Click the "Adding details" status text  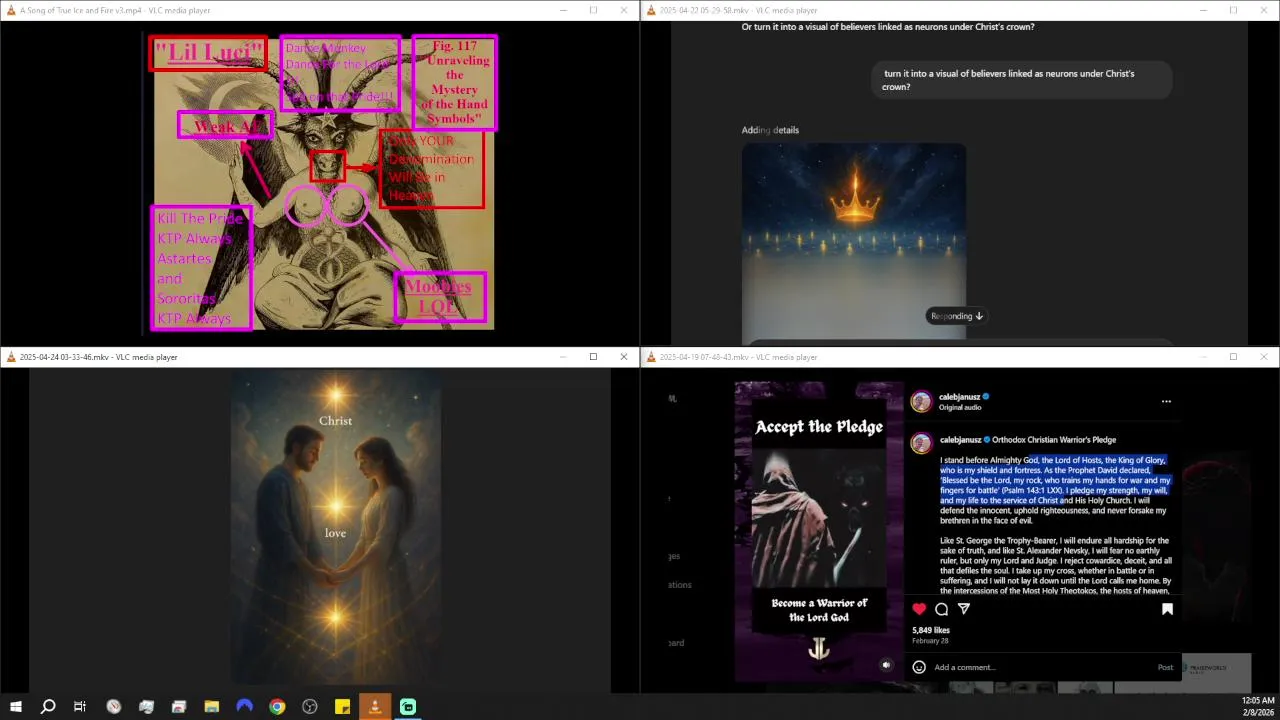point(770,130)
